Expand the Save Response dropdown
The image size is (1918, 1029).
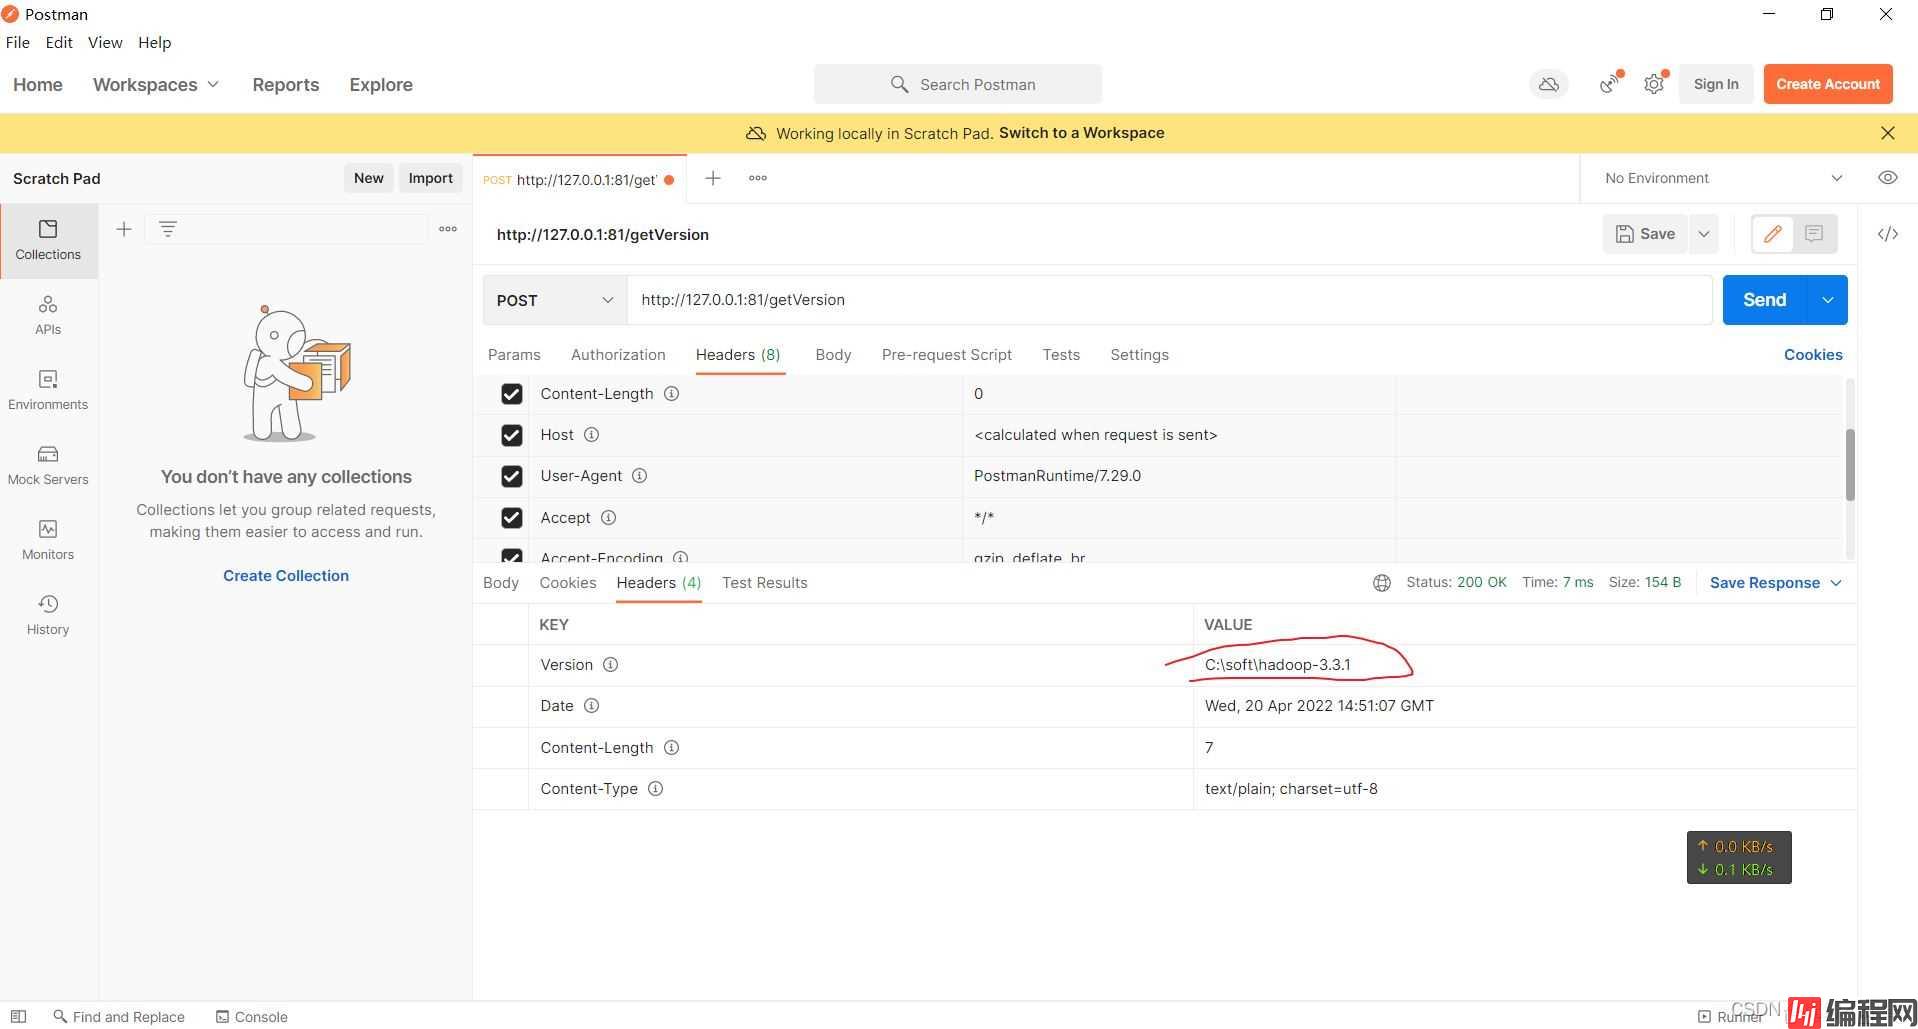[x=1776, y=583]
